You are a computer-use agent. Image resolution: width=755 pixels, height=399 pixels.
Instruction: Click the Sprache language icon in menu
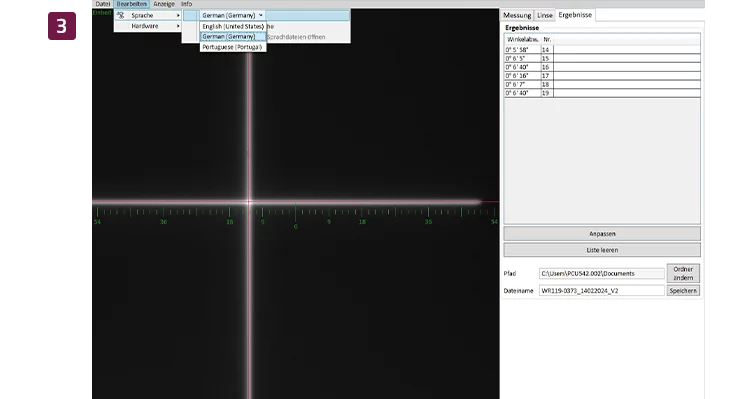[x=120, y=15]
